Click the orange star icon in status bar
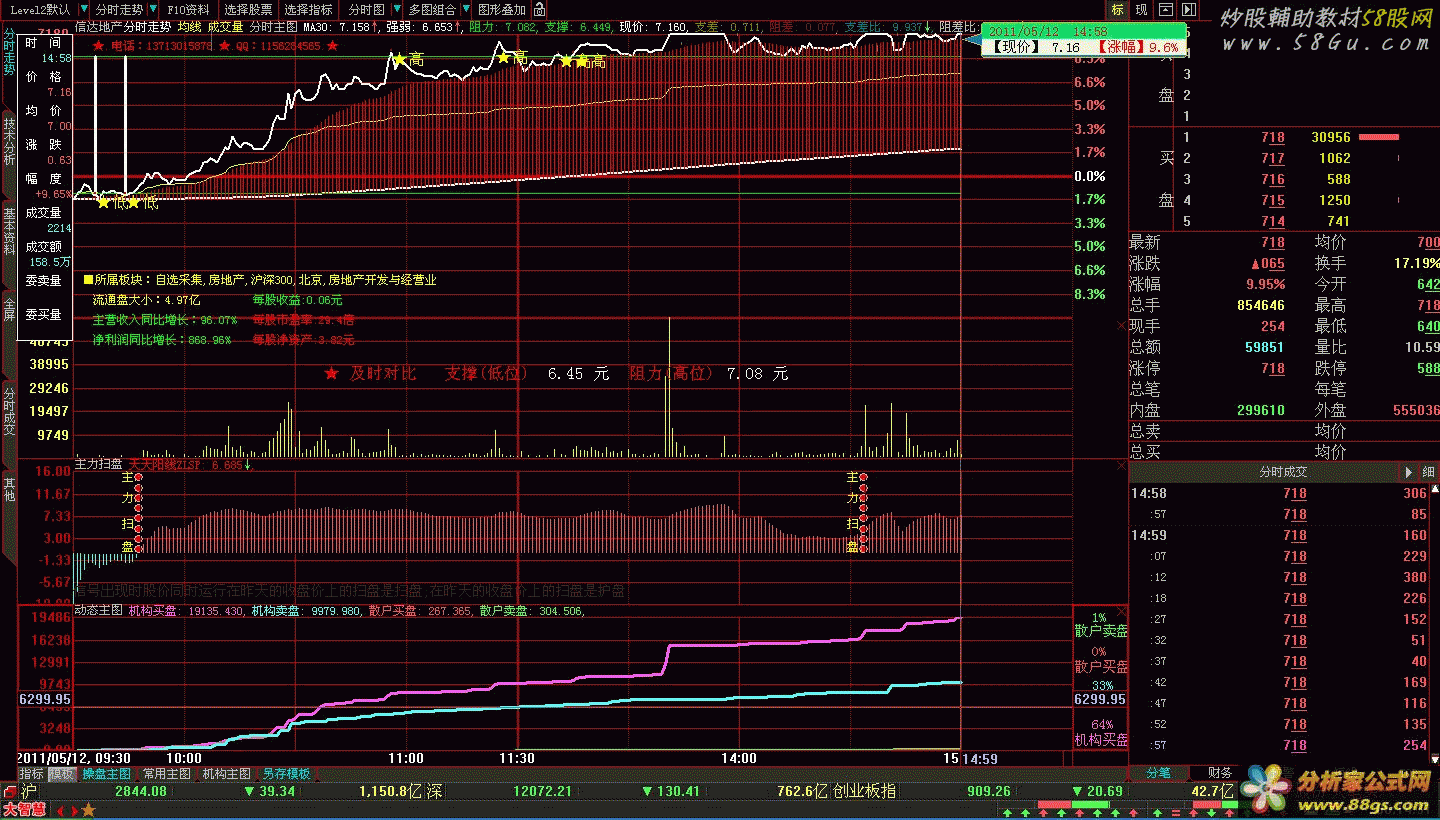The width and height of the screenshot is (1440, 820). tap(88, 811)
